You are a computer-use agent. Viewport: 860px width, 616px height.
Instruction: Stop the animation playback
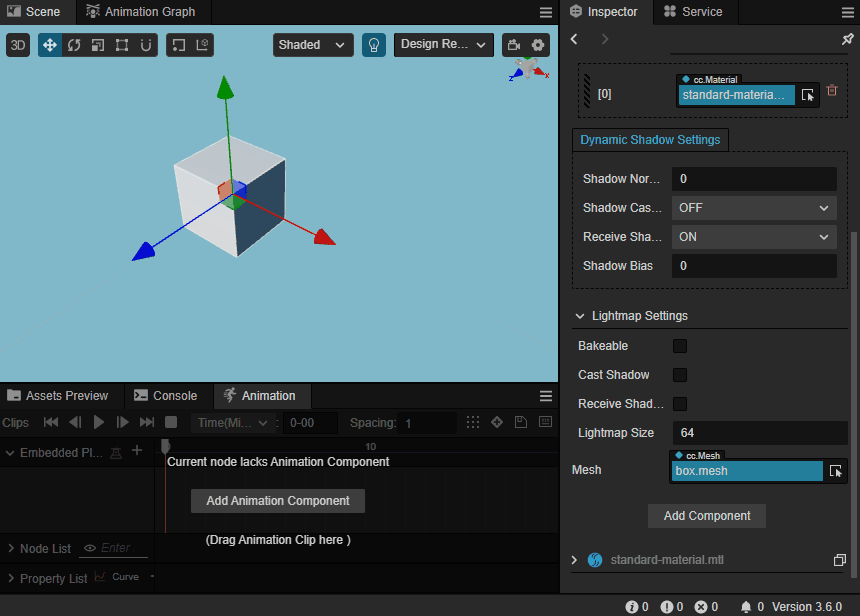[171, 422]
